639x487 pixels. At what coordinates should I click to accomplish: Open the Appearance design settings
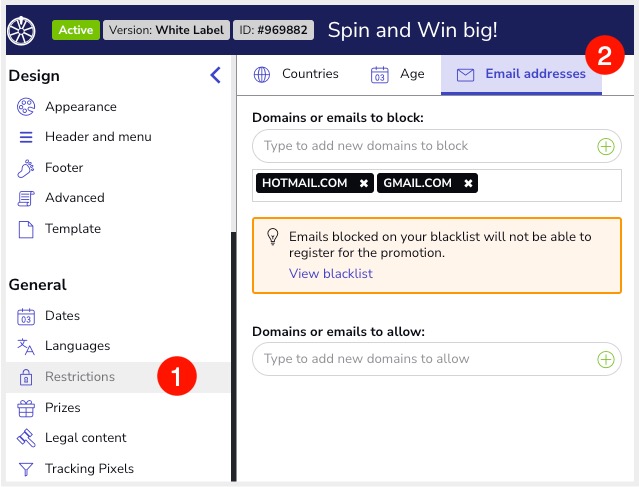tap(80, 107)
